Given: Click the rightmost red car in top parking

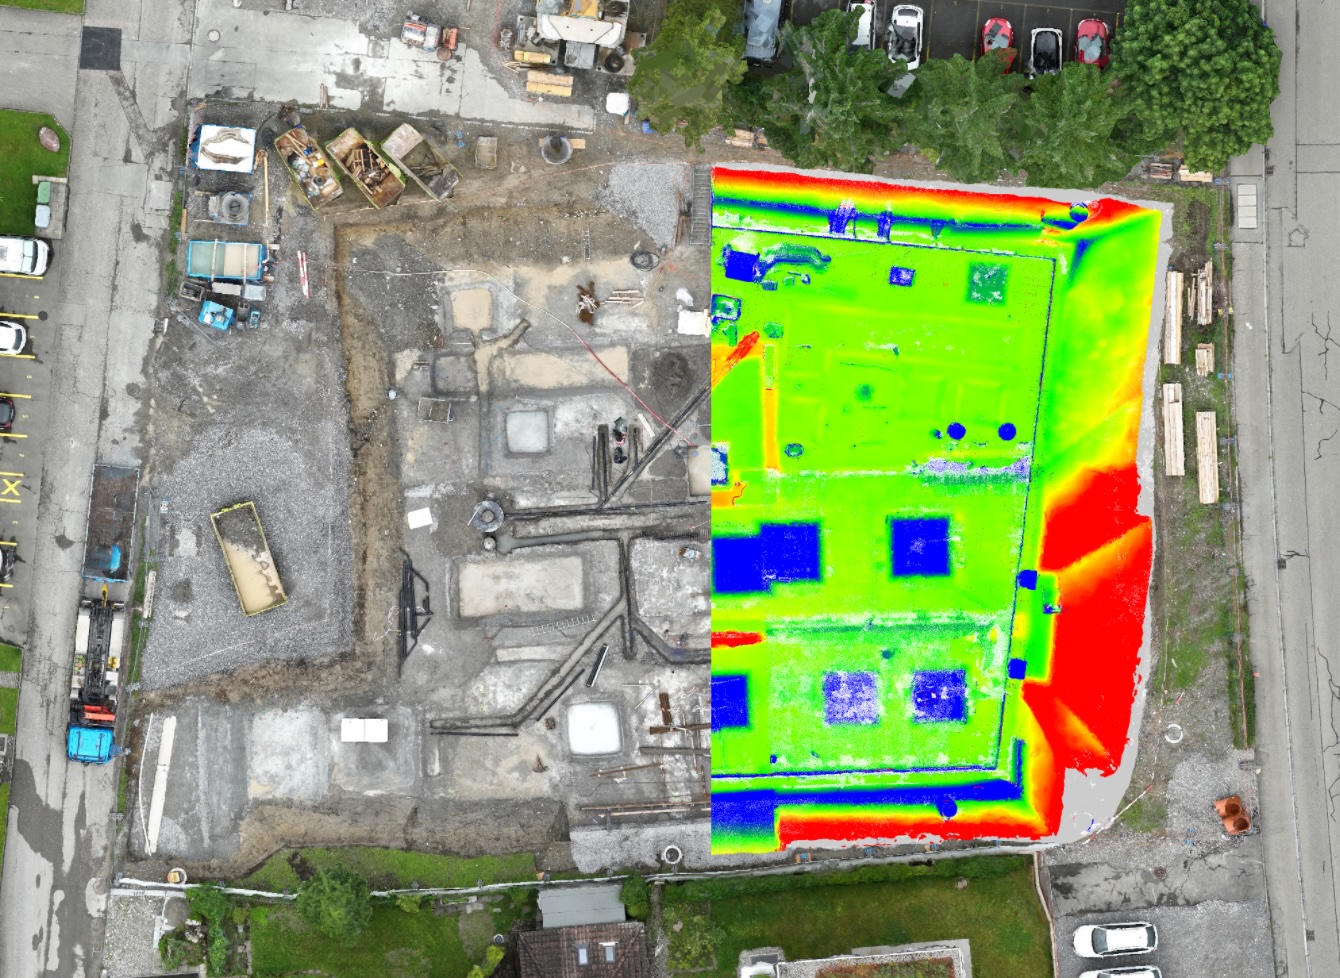Looking at the screenshot, I should tap(1092, 43).
